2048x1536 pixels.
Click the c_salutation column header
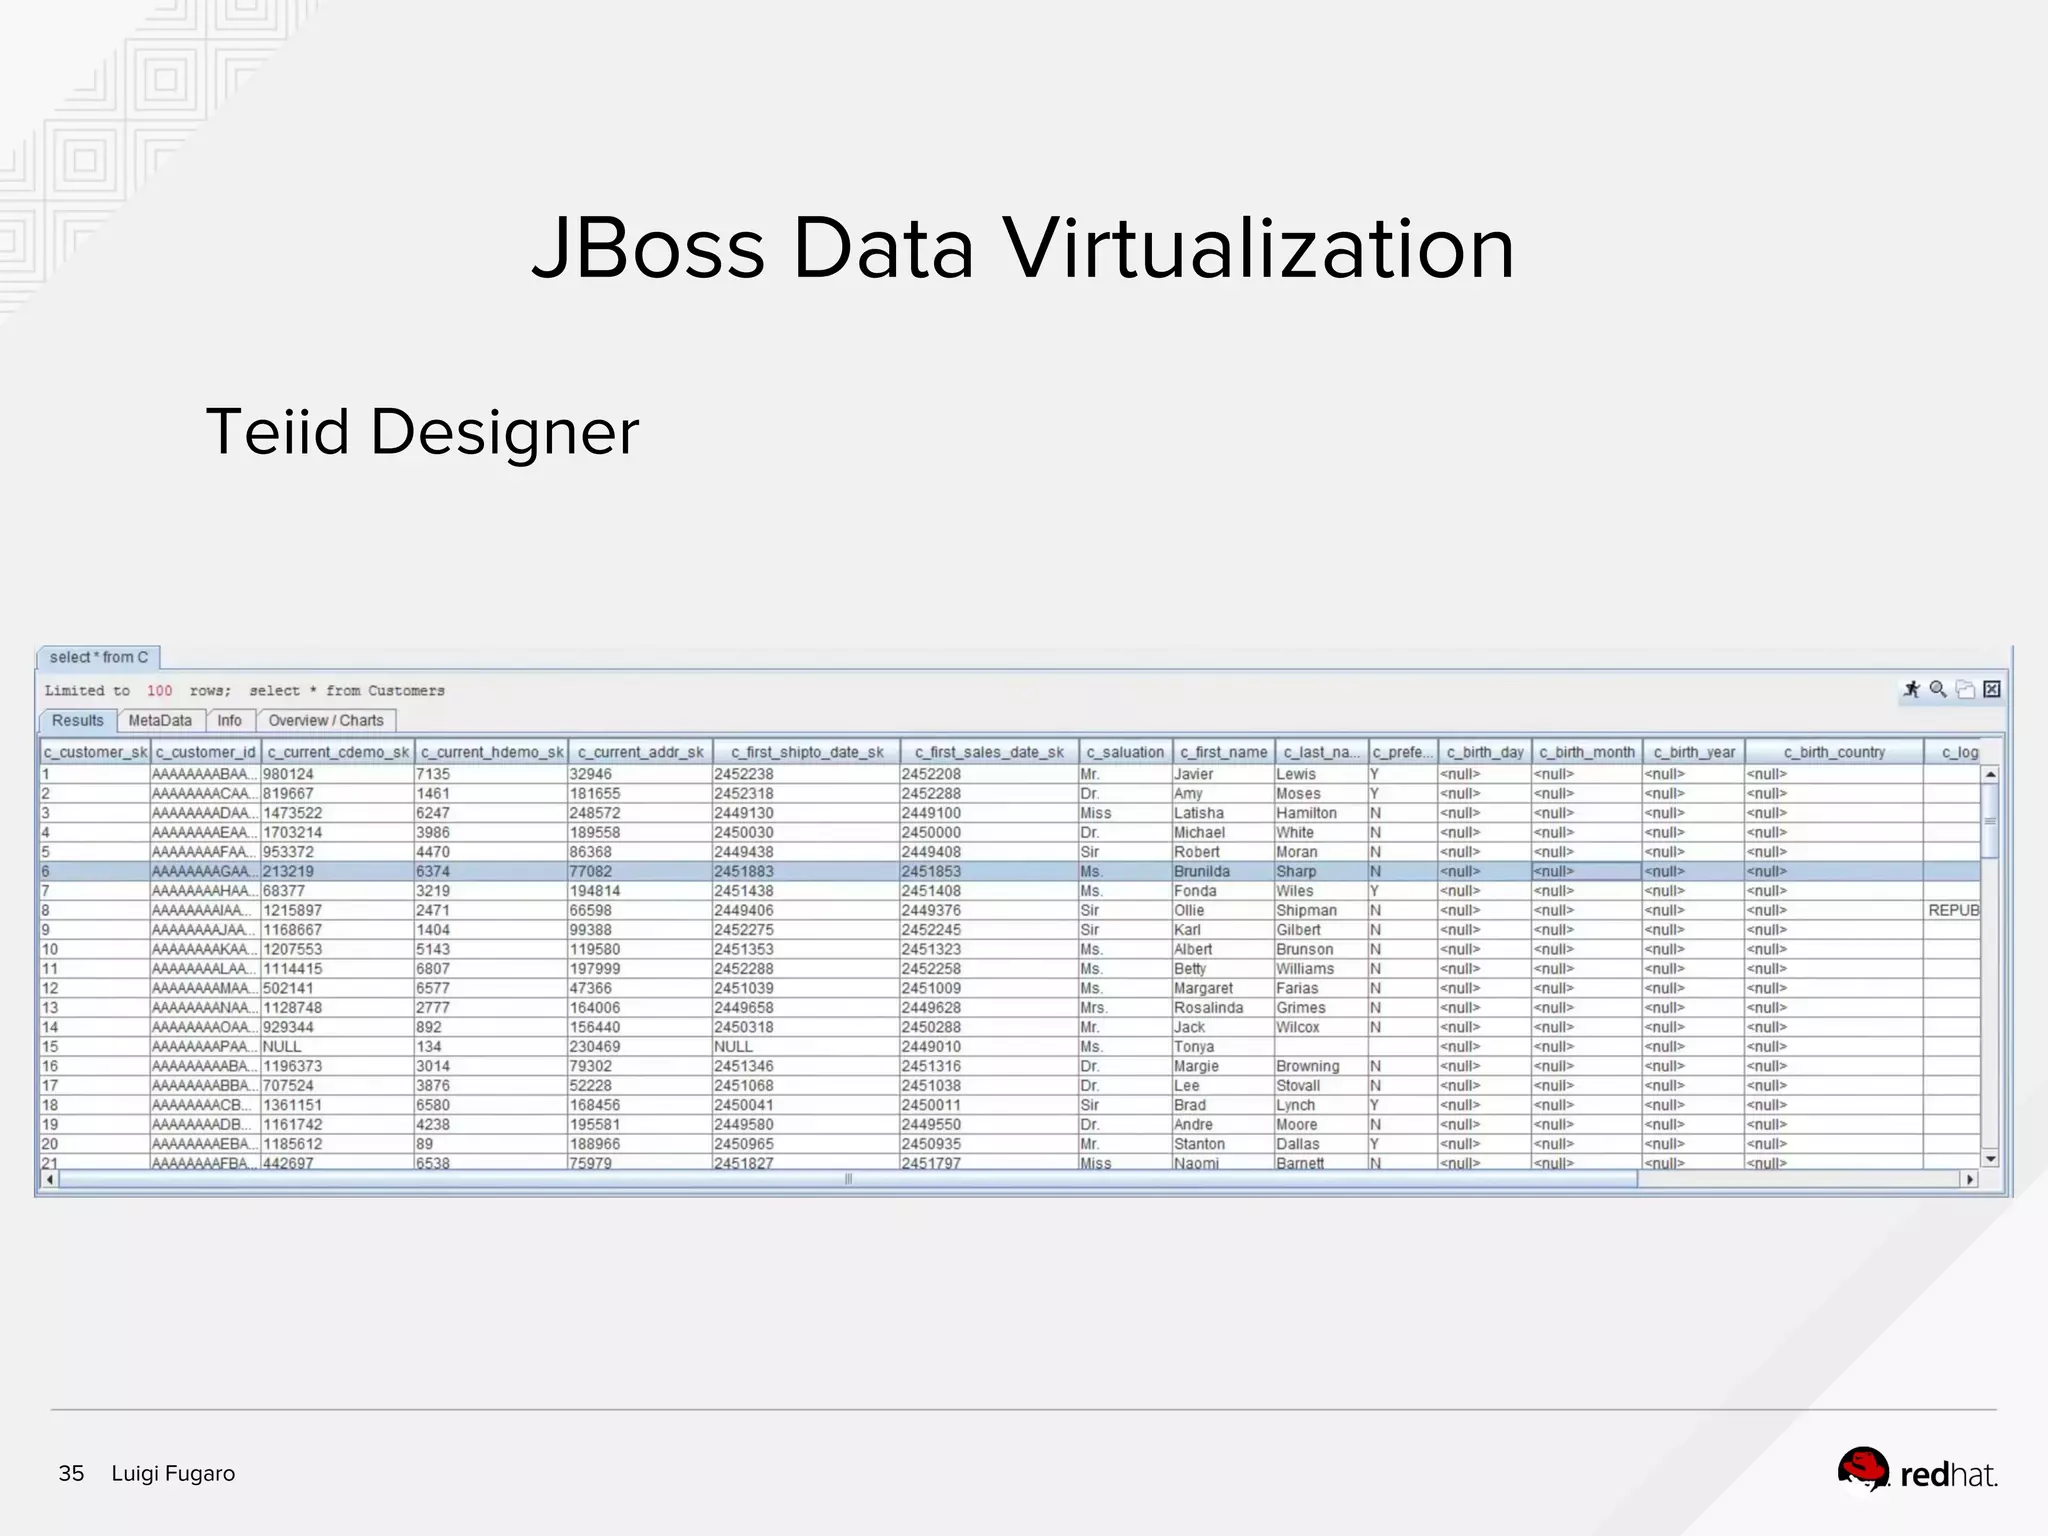click(1125, 752)
